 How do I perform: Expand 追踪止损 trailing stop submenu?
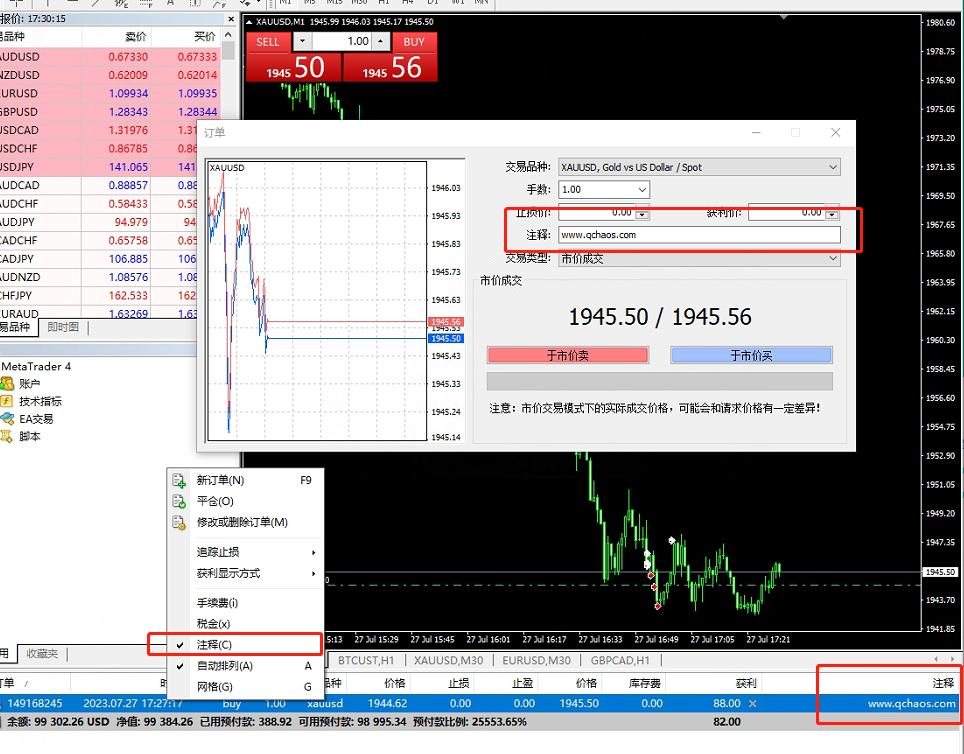click(245, 552)
